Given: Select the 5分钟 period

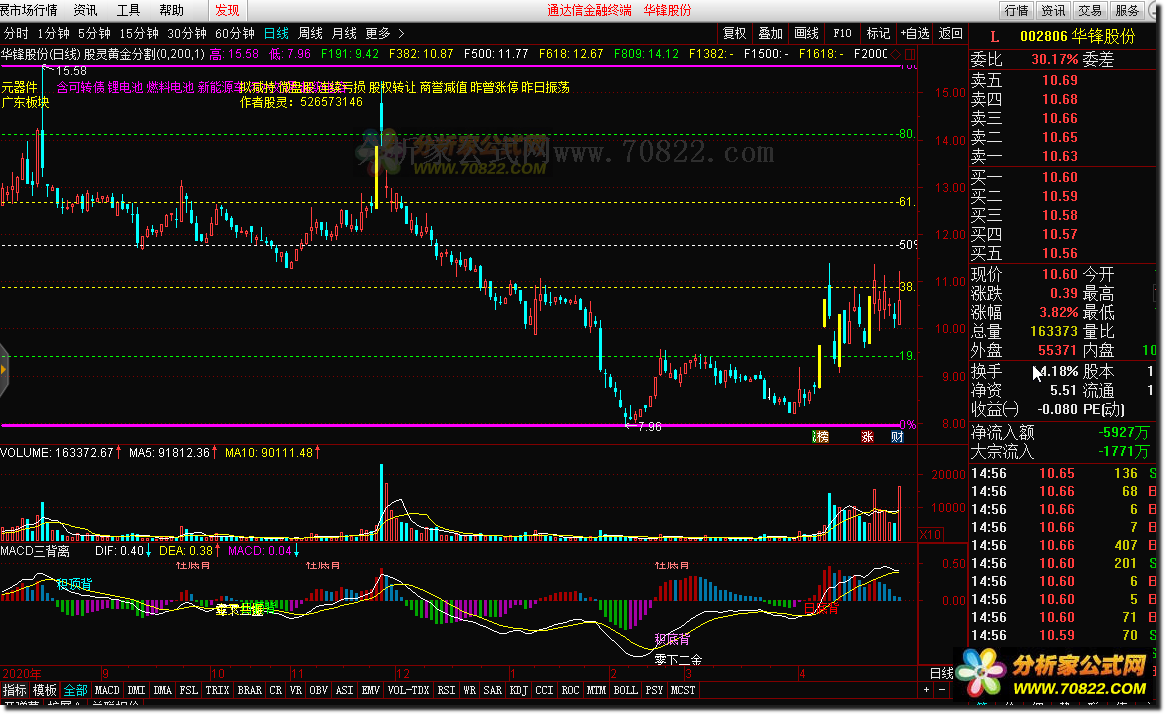Looking at the screenshot, I should click(94, 33).
